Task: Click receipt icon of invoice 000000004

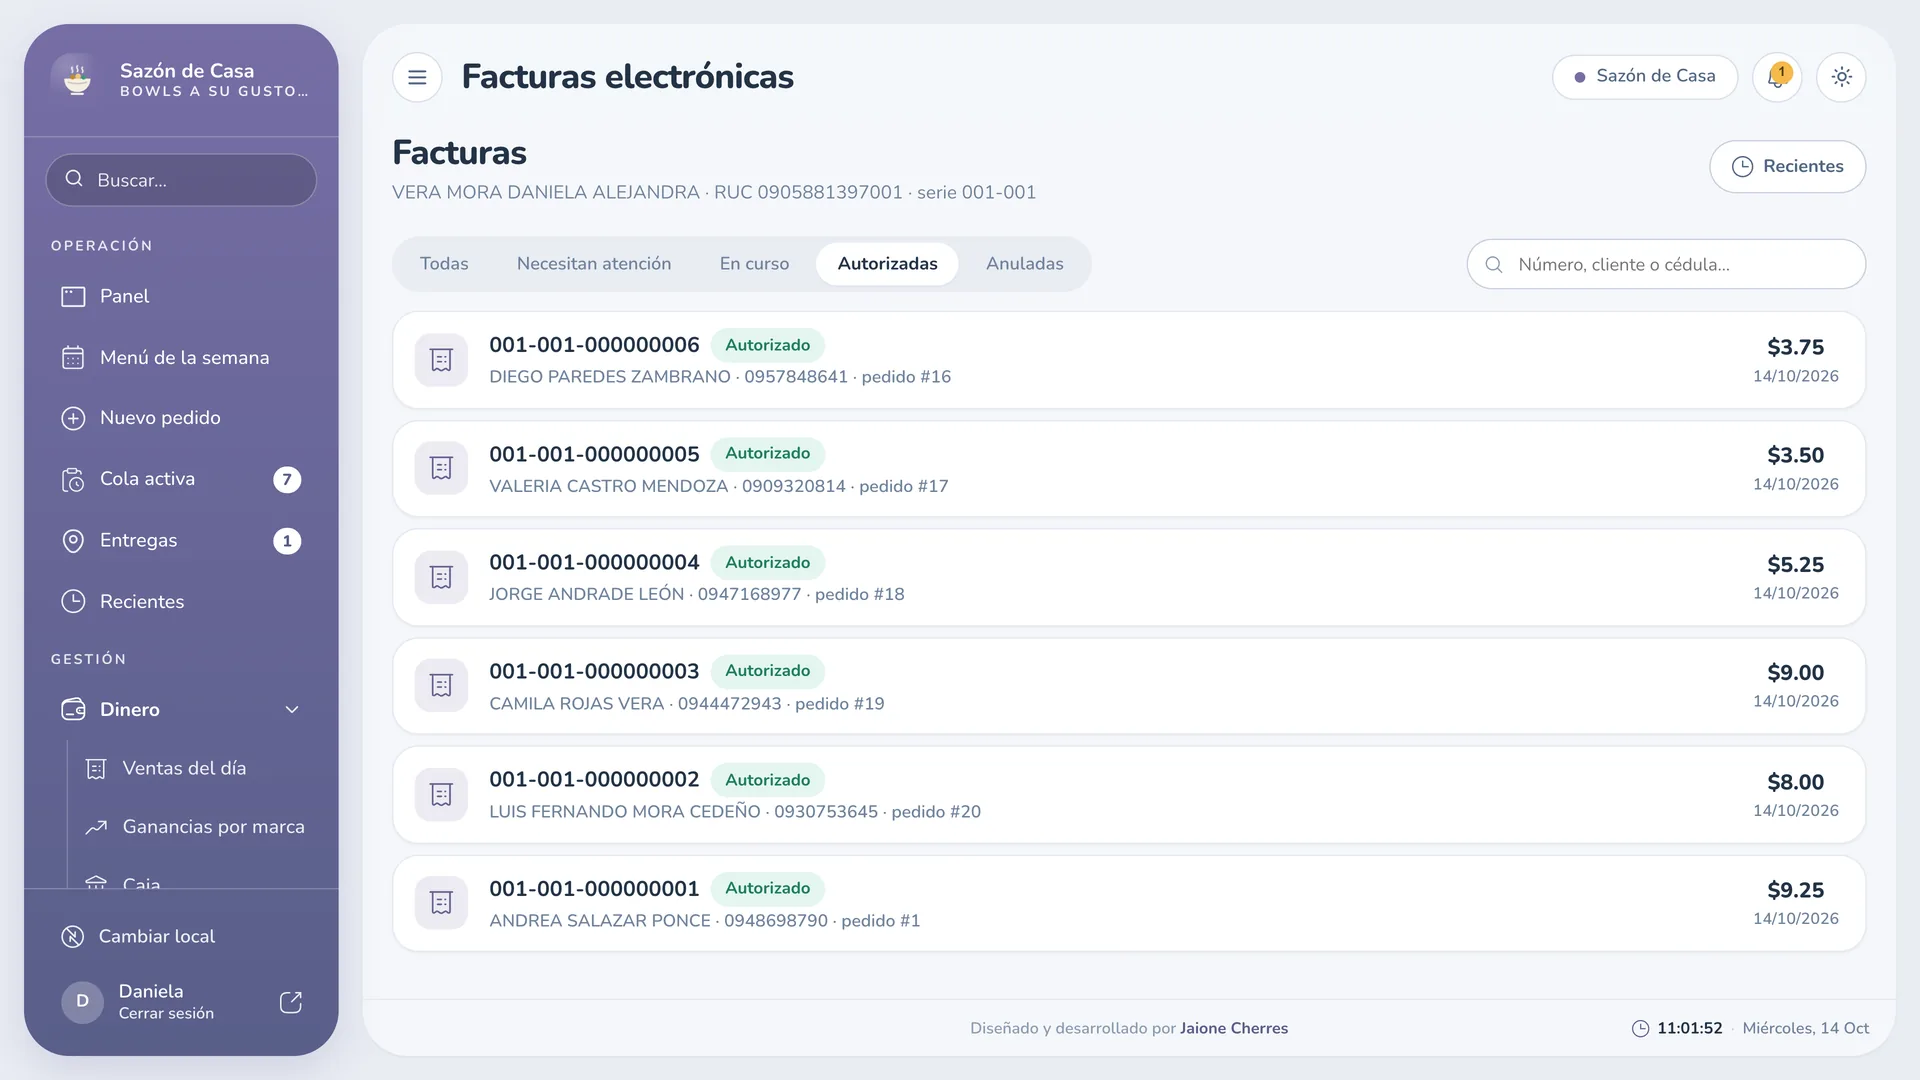Action: pyautogui.click(x=441, y=577)
